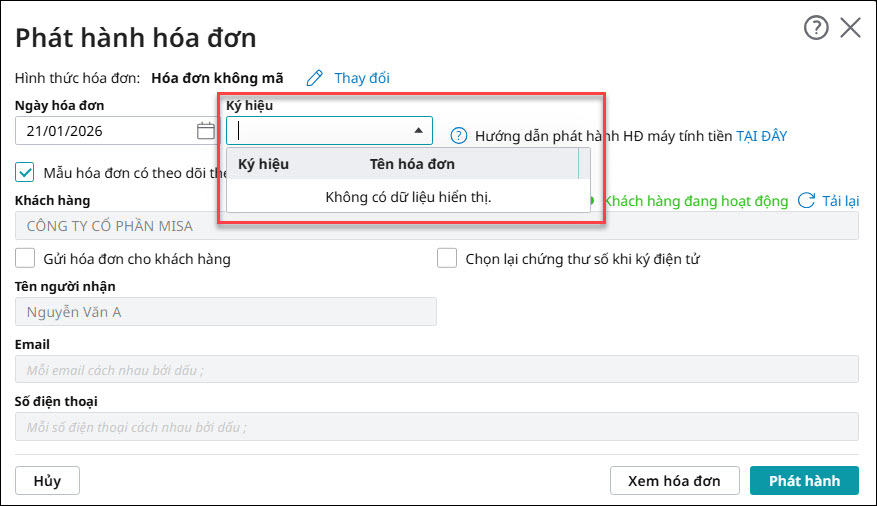Open the TẠI ĐÂY guide link
The height and width of the screenshot is (506, 877).
pyautogui.click(x=762, y=135)
